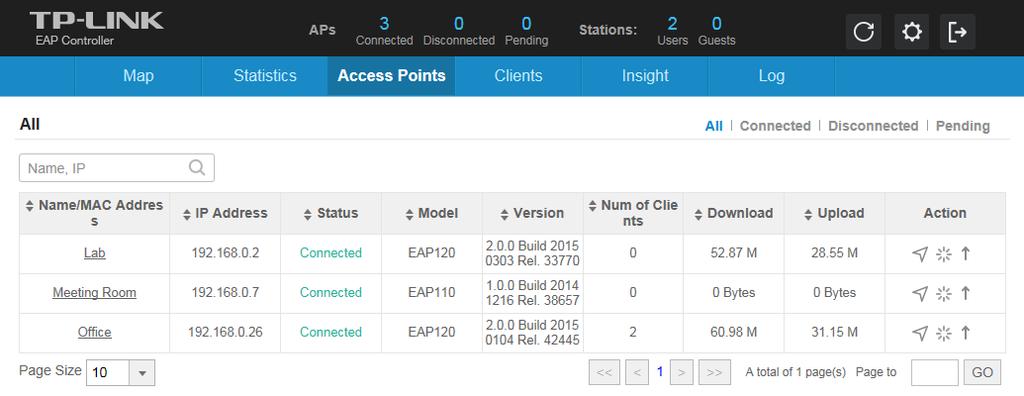This screenshot has width=1024, height=396.
Task: Select IP address 192.168.0.26
Action: coord(225,332)
